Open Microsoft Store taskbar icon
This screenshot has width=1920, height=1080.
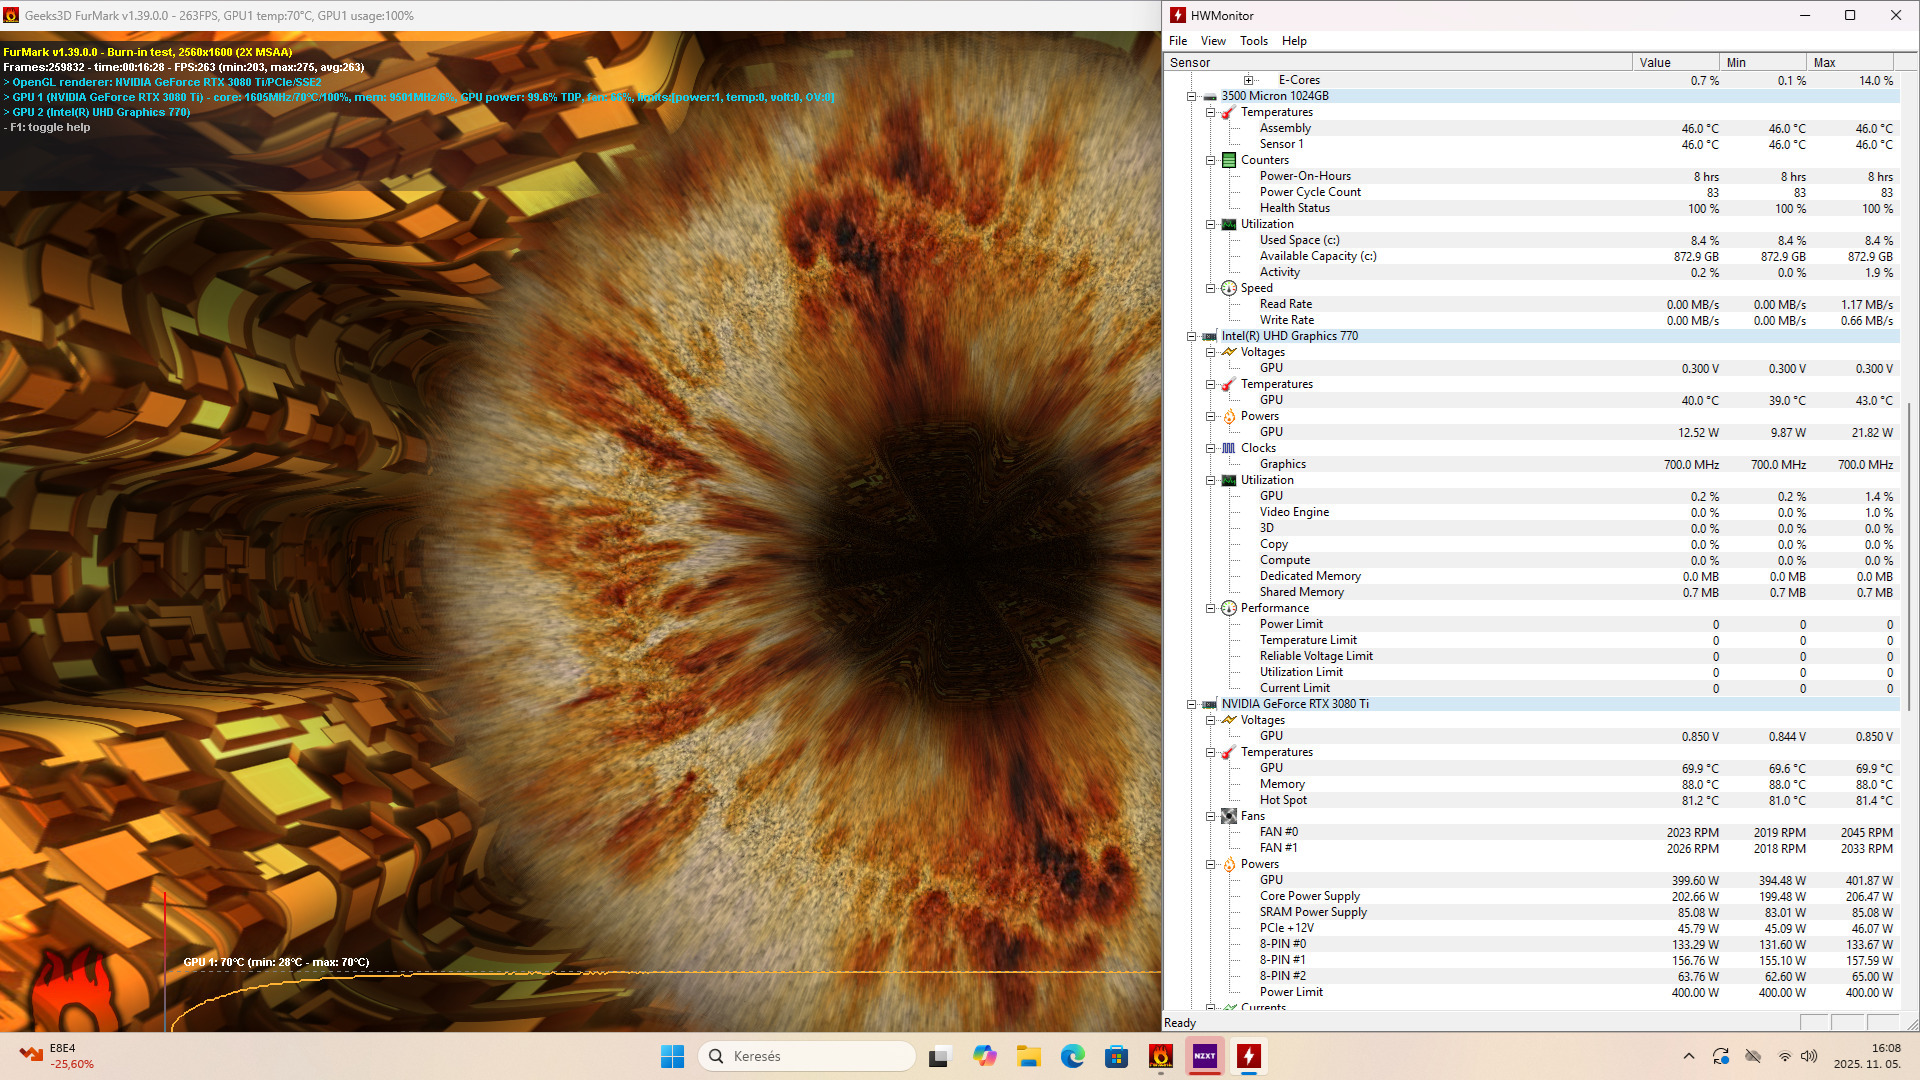[x=1116, y=1056]
